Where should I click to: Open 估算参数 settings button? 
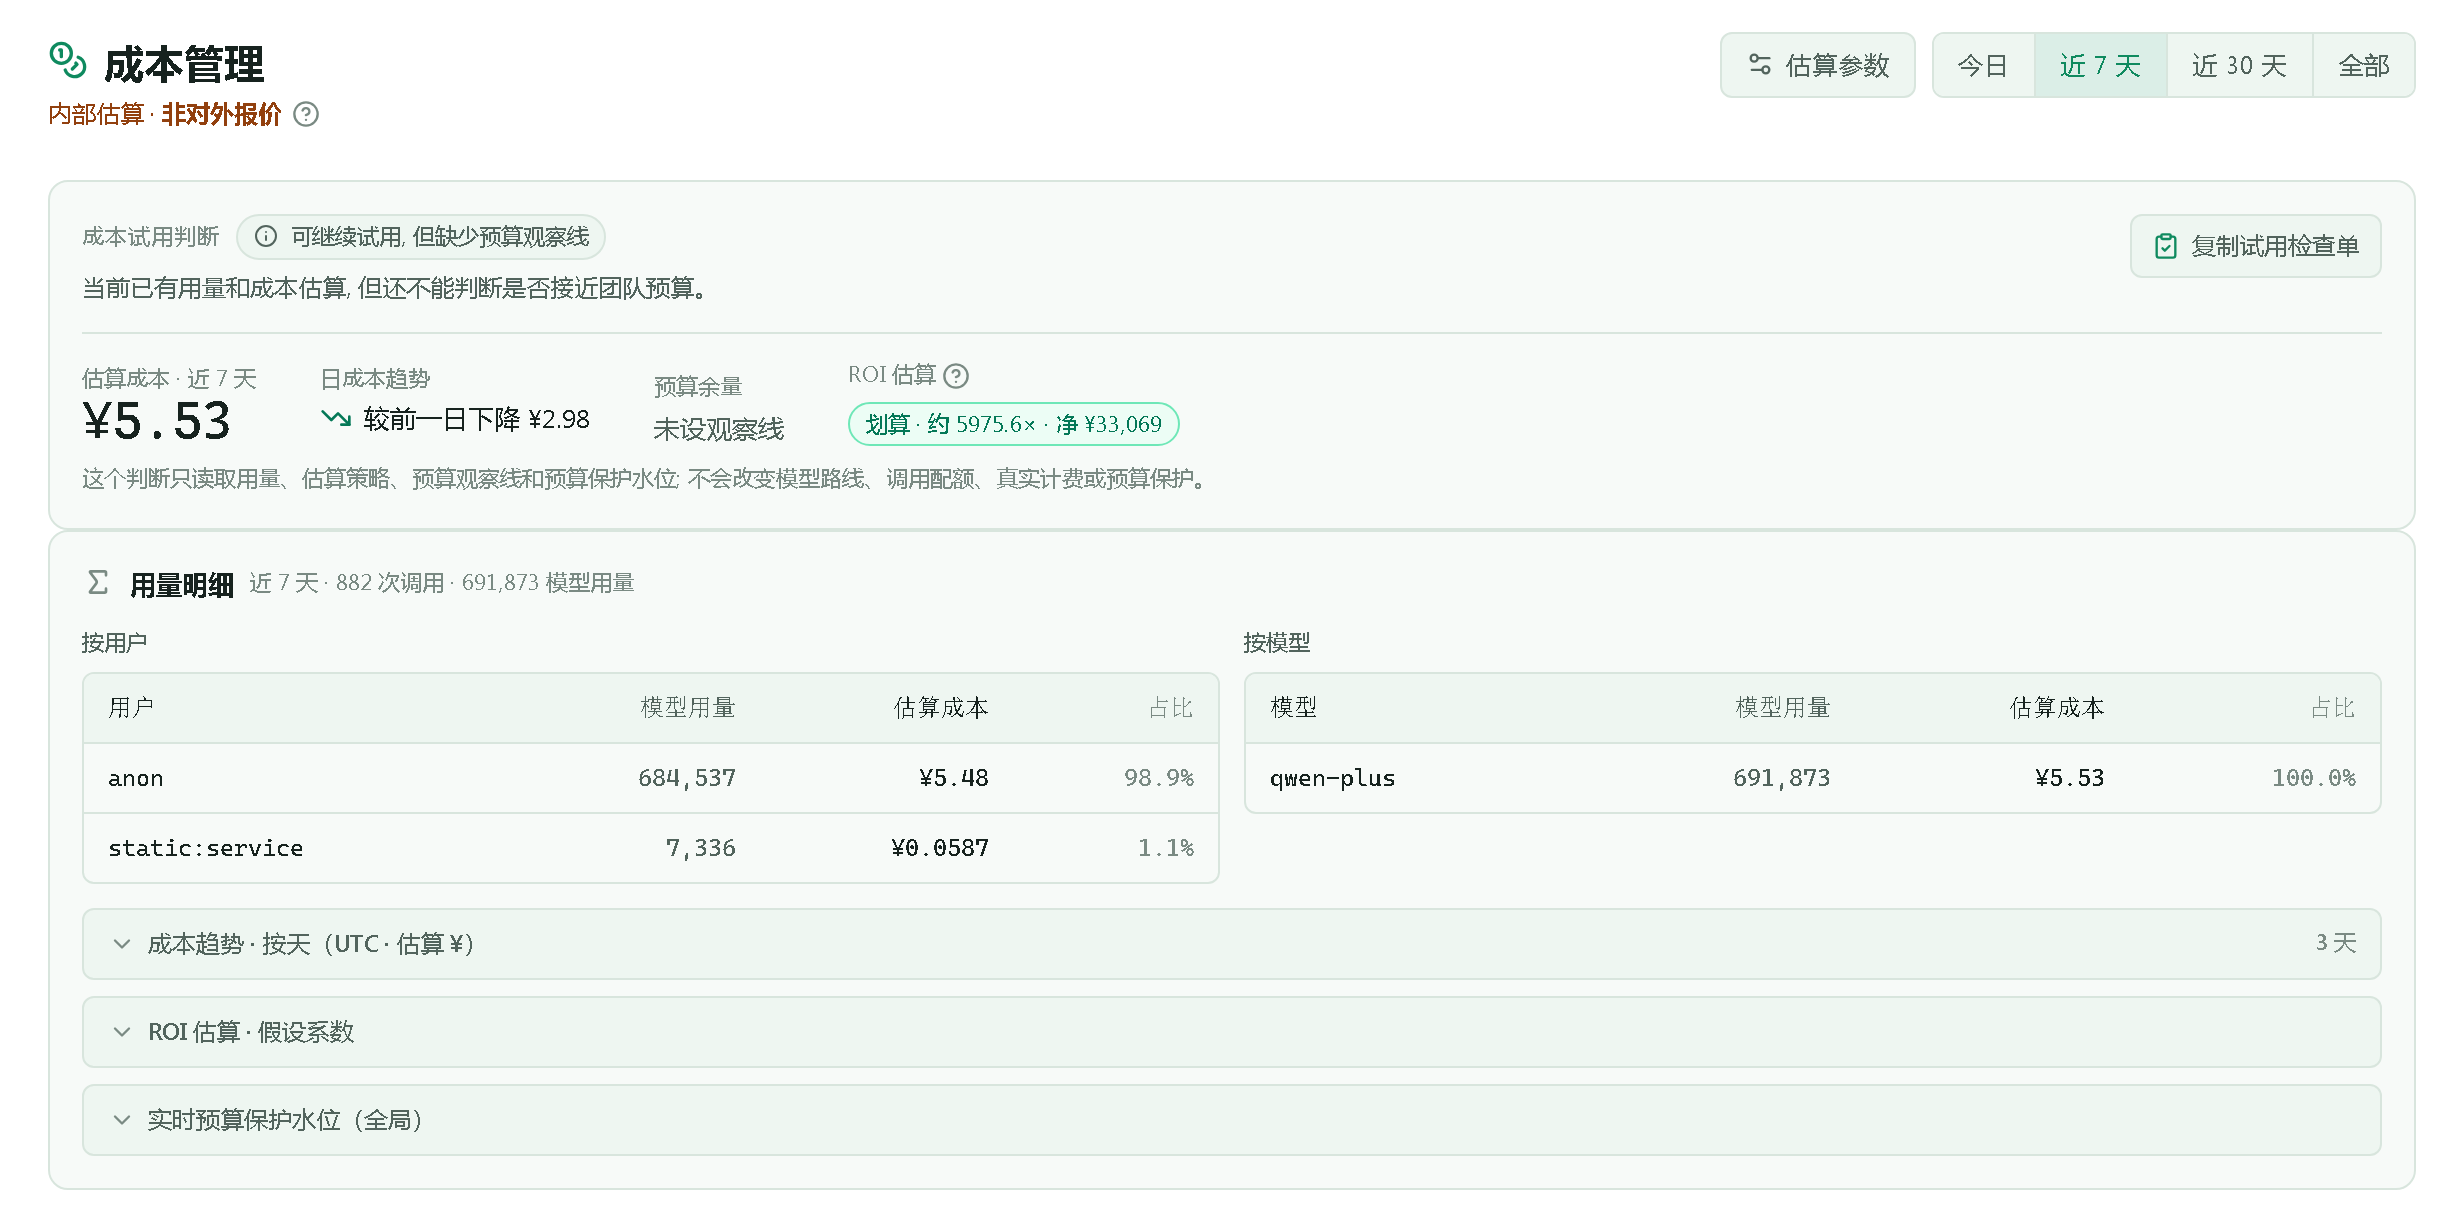pyautogui.click(x=1817, y=65)
